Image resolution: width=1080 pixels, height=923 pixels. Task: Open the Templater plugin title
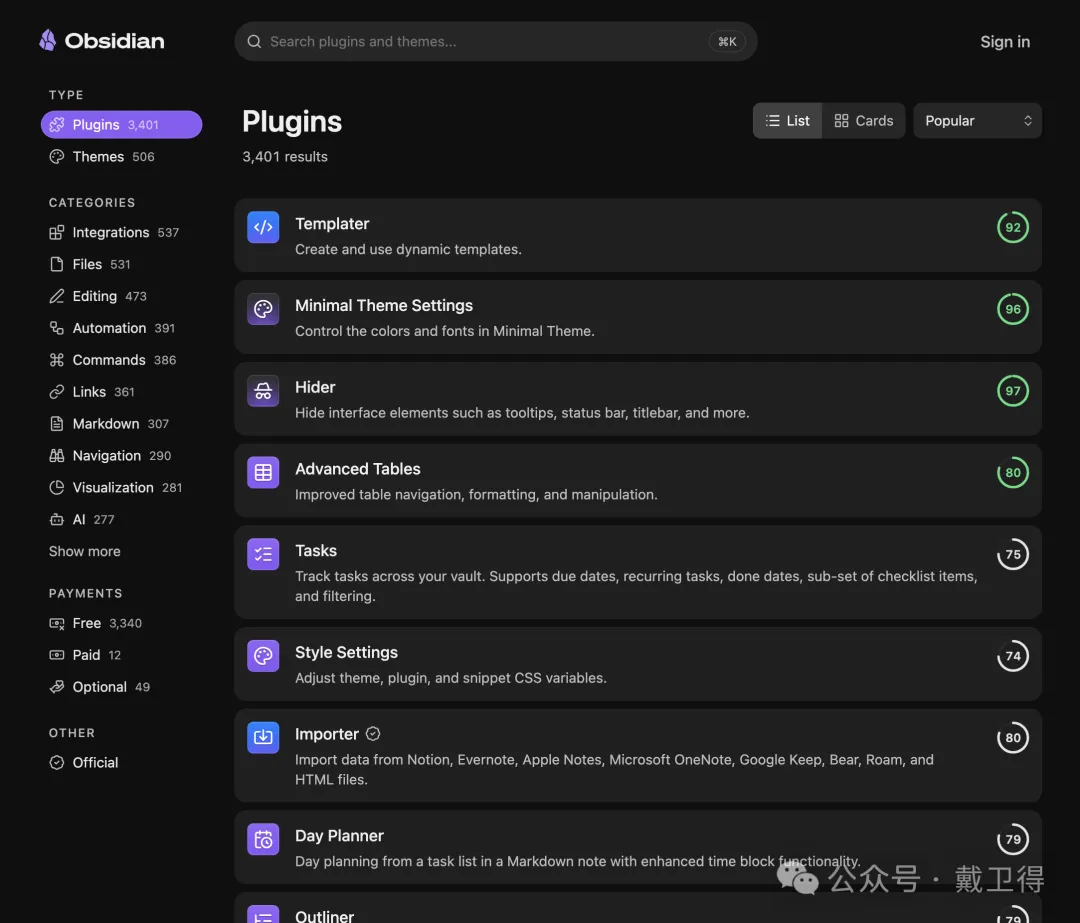332,224
